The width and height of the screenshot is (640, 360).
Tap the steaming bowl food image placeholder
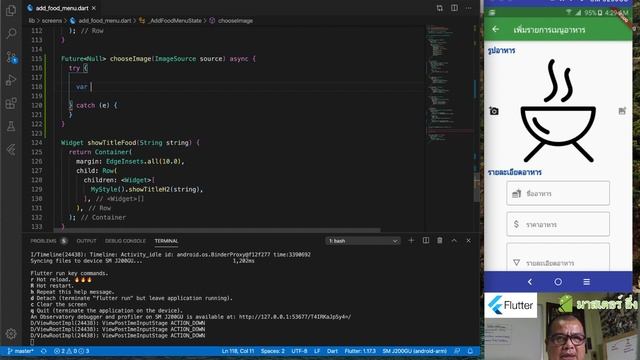[558, 111]
